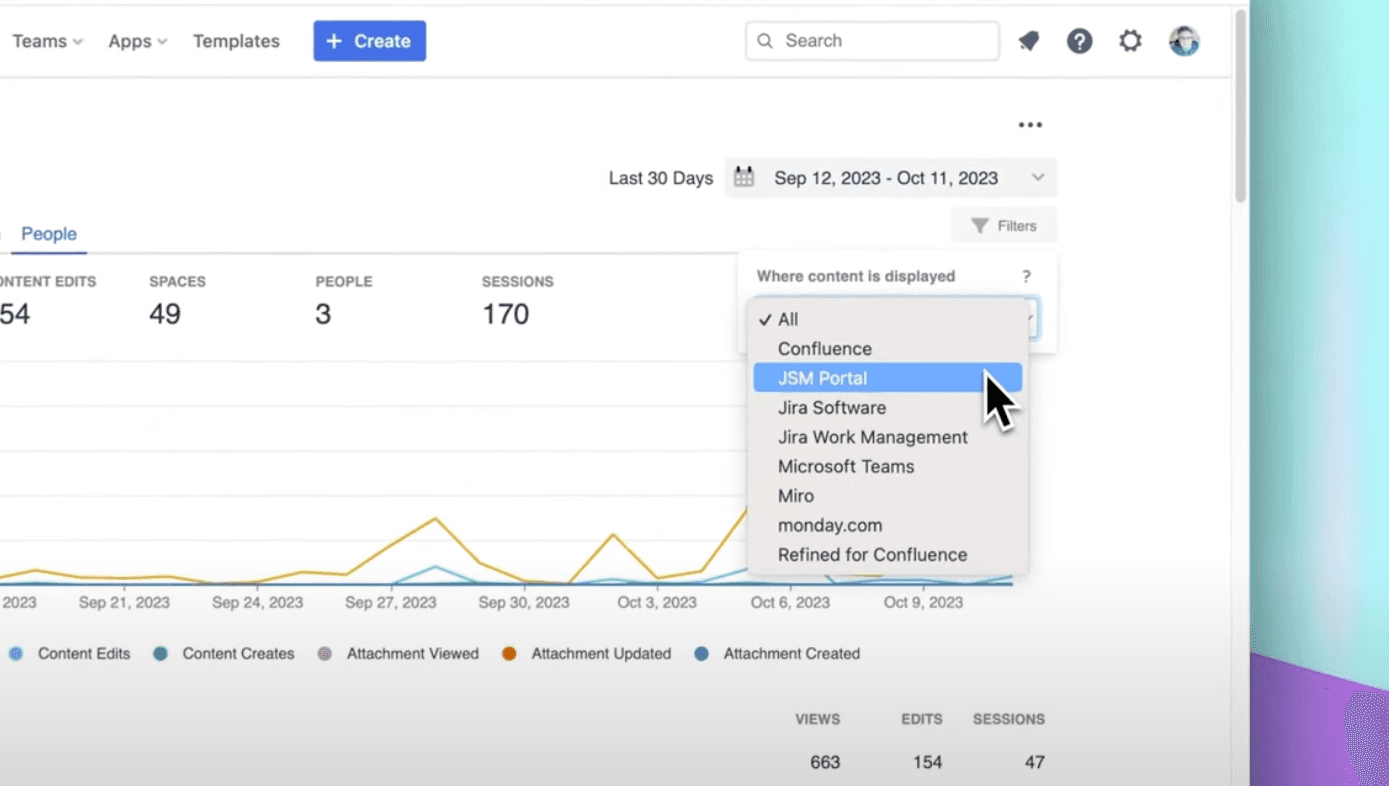Open the user profile avatar
Image resolution: width=1389 pixels, height=786 pixels.
click(x=1184, y=41)
